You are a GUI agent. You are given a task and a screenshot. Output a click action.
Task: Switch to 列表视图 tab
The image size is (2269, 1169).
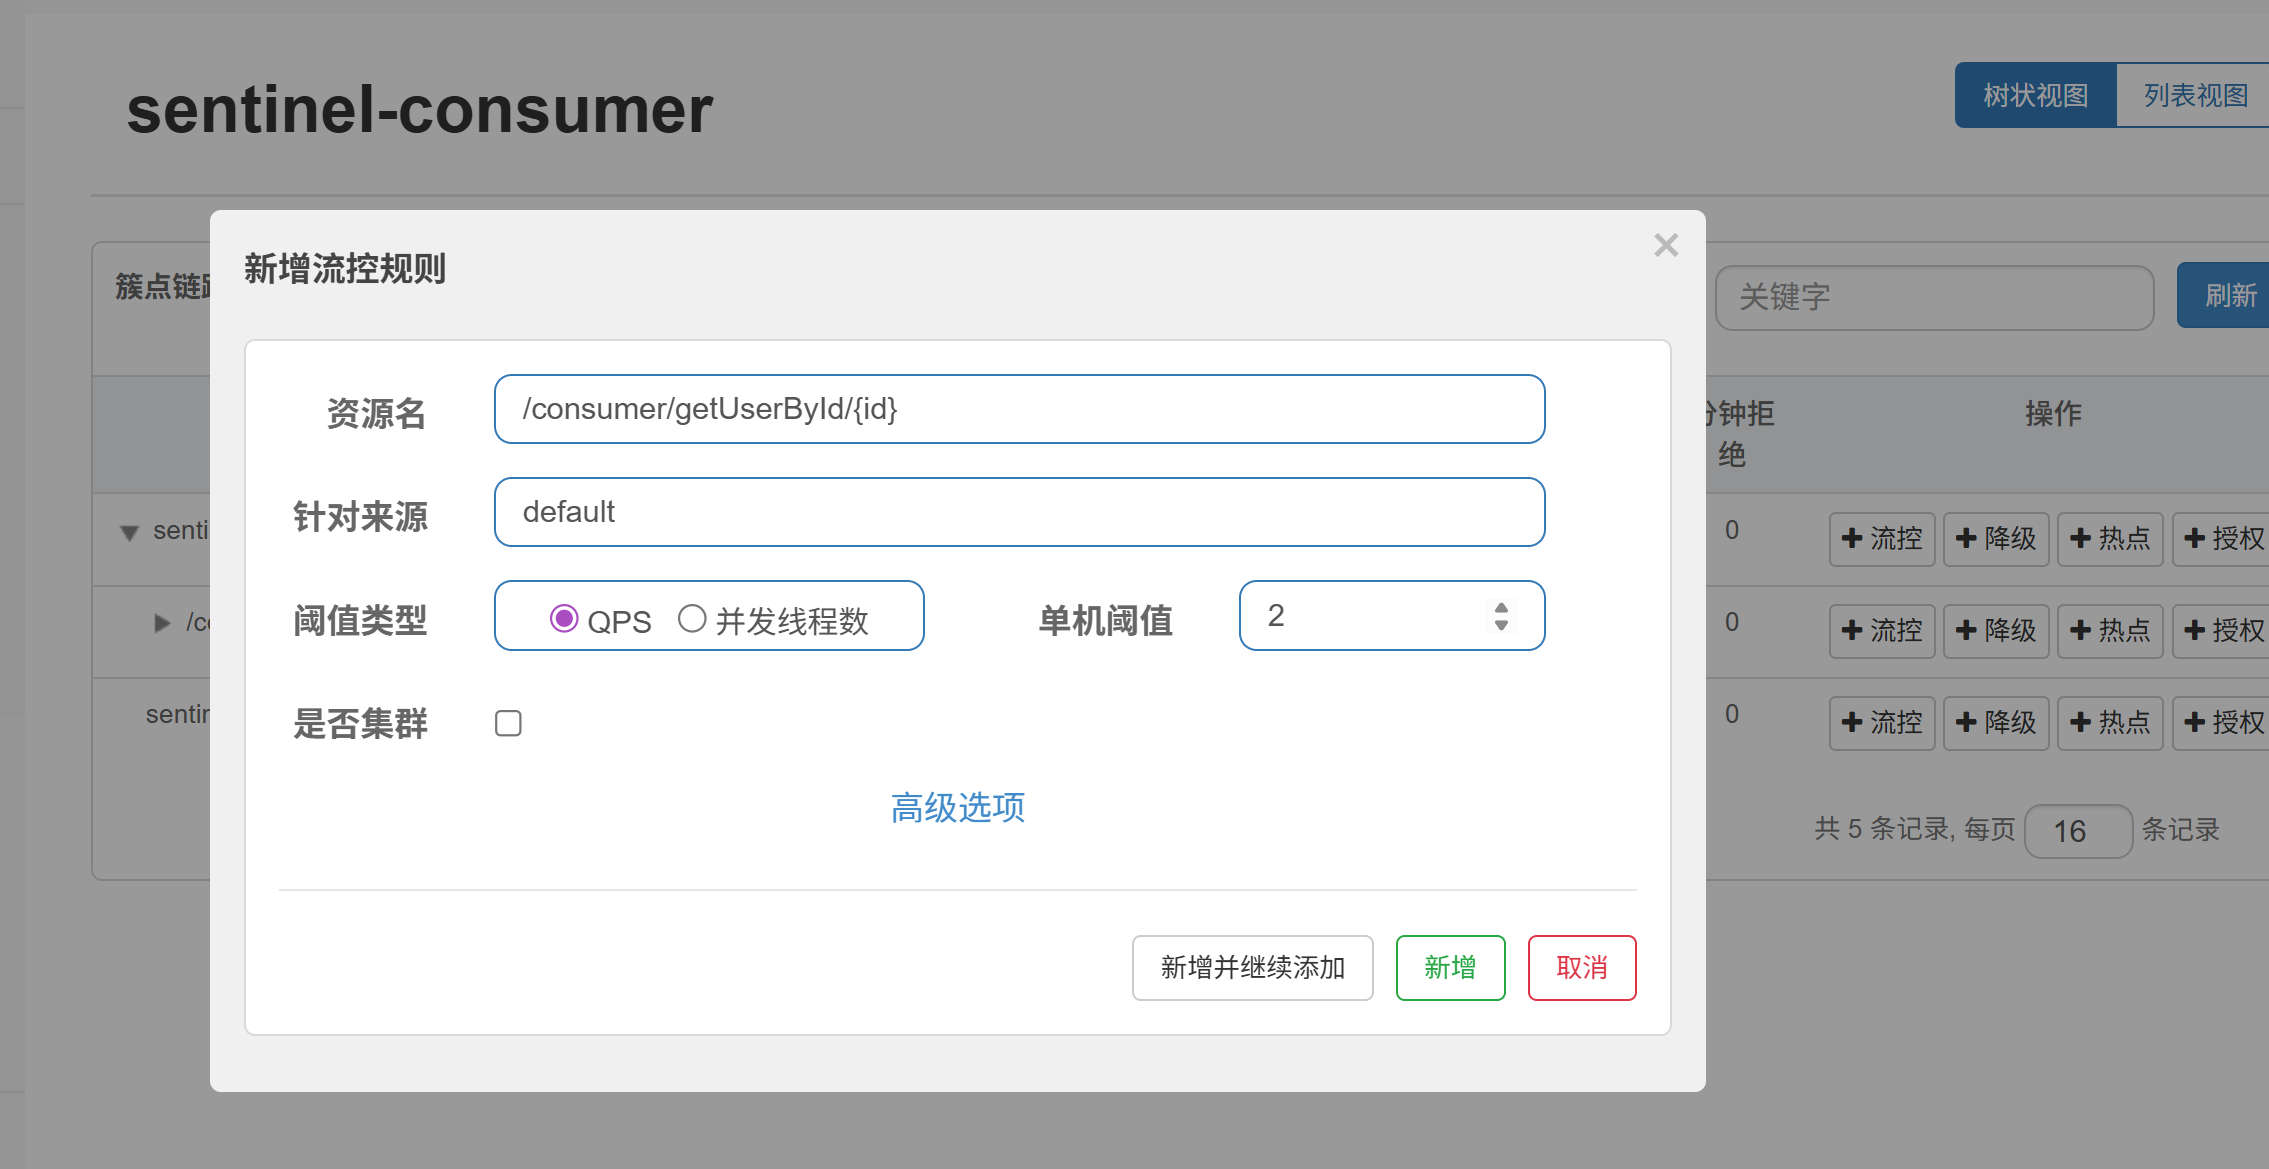(x=2195, y=95)
